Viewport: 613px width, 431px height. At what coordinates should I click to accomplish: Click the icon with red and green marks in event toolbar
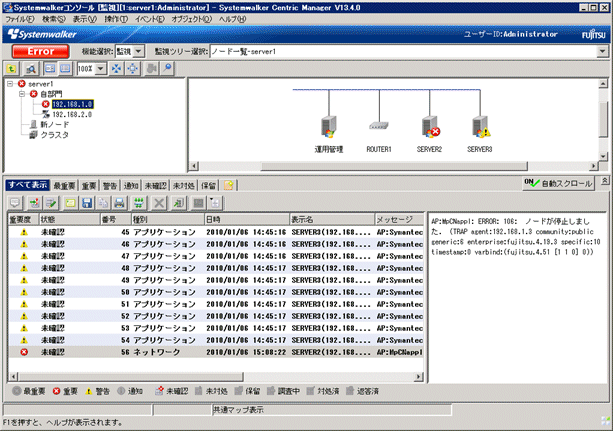coord(34,203)
